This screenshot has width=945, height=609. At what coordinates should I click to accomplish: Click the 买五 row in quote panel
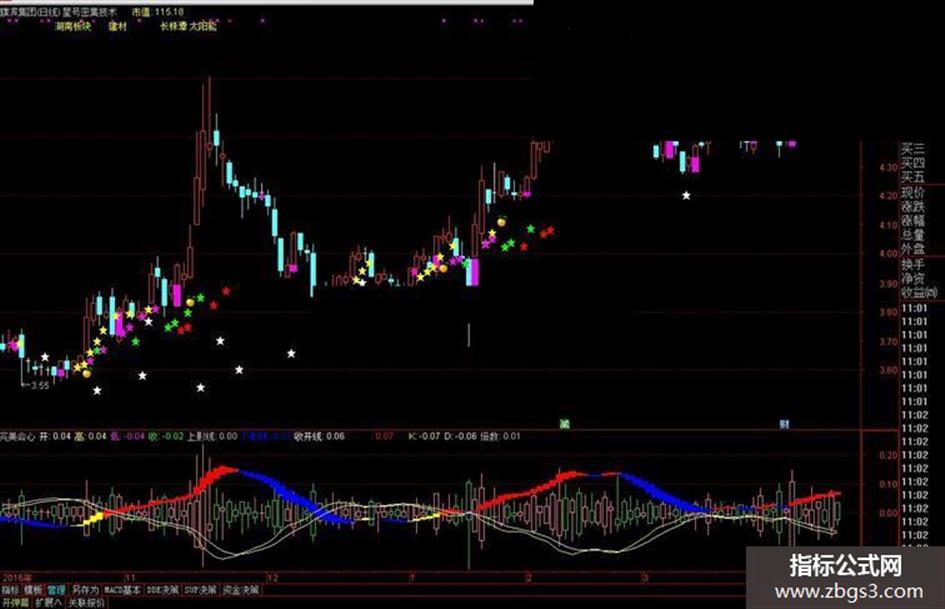click(x=912, y=177)
